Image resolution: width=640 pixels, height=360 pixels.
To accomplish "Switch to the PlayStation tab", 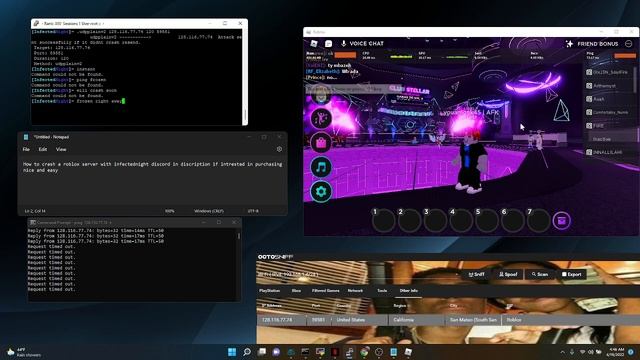I will point(269,291).
